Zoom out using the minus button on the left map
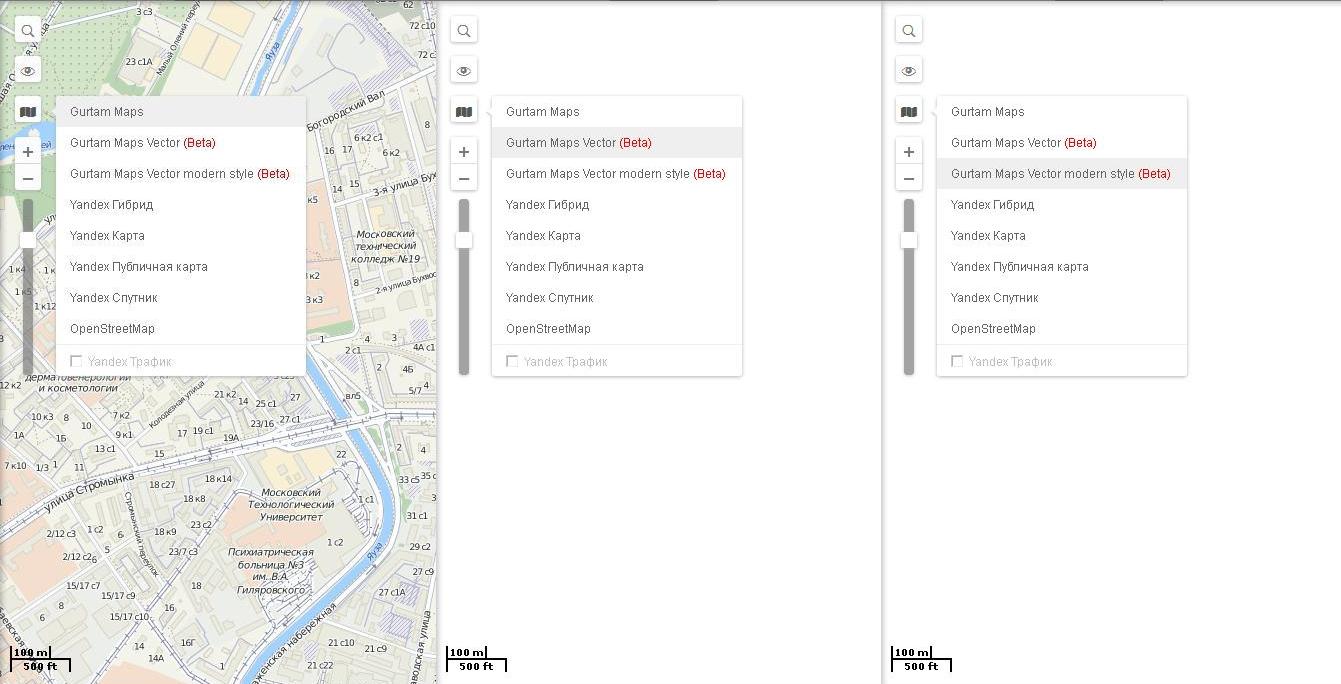Screen dimensions: 1341x684 [28, 179]
